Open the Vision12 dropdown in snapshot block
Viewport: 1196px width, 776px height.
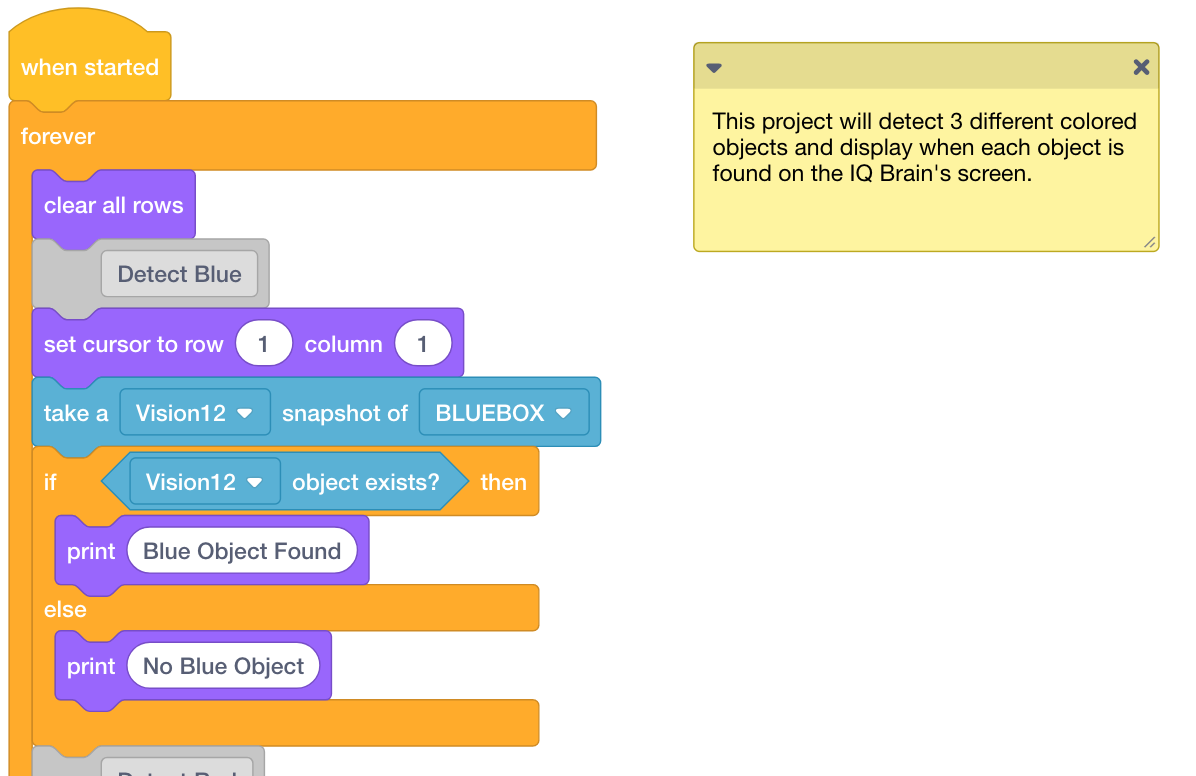click(195, 413)
